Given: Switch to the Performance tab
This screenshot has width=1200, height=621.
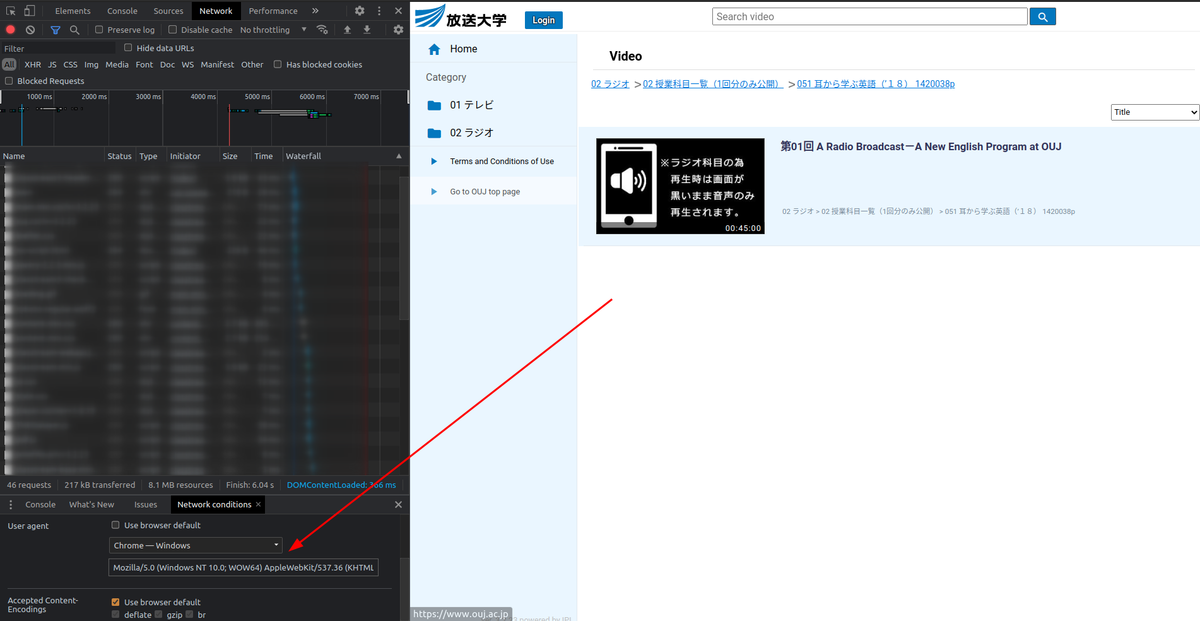Looking at the screenshot, I should pos(273,11).
